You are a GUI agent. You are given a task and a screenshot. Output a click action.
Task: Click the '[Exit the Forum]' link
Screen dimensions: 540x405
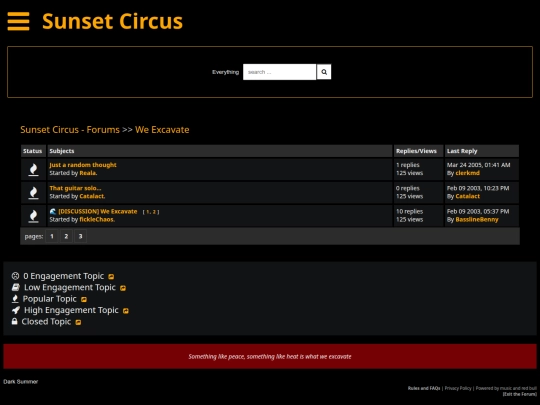click(x=520, y=394)
